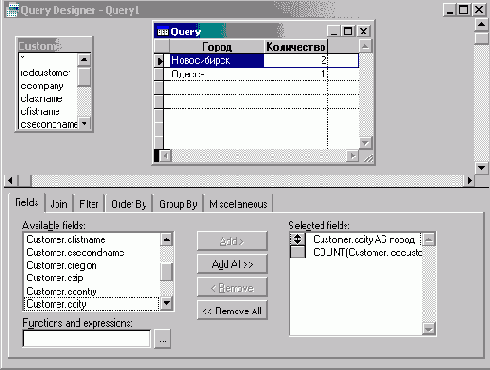Click down arrow of designer's vertical scrollbar

(x=481, y=167)
